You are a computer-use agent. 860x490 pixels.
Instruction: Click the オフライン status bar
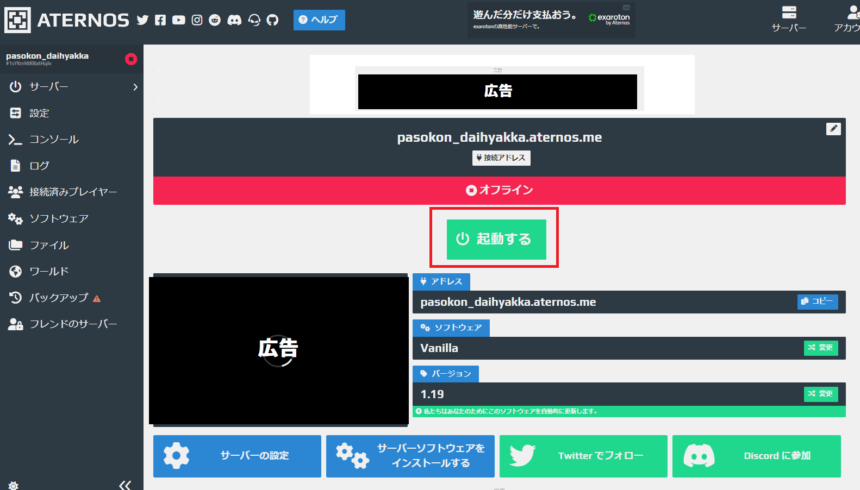pyautogui.click(x=499, y=190)
